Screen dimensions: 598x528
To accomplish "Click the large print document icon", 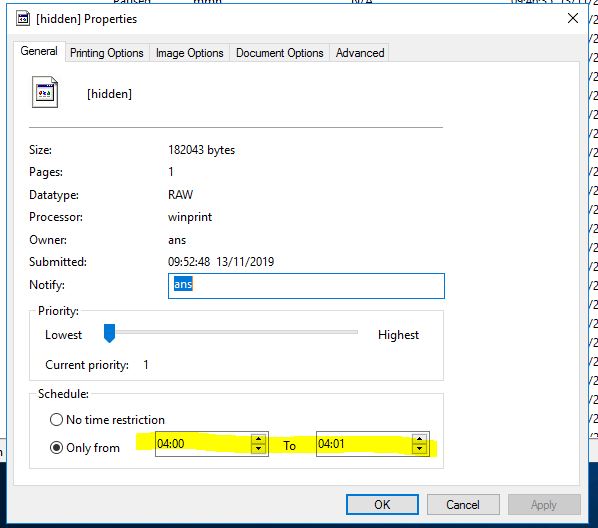I will tap(45, 92).
